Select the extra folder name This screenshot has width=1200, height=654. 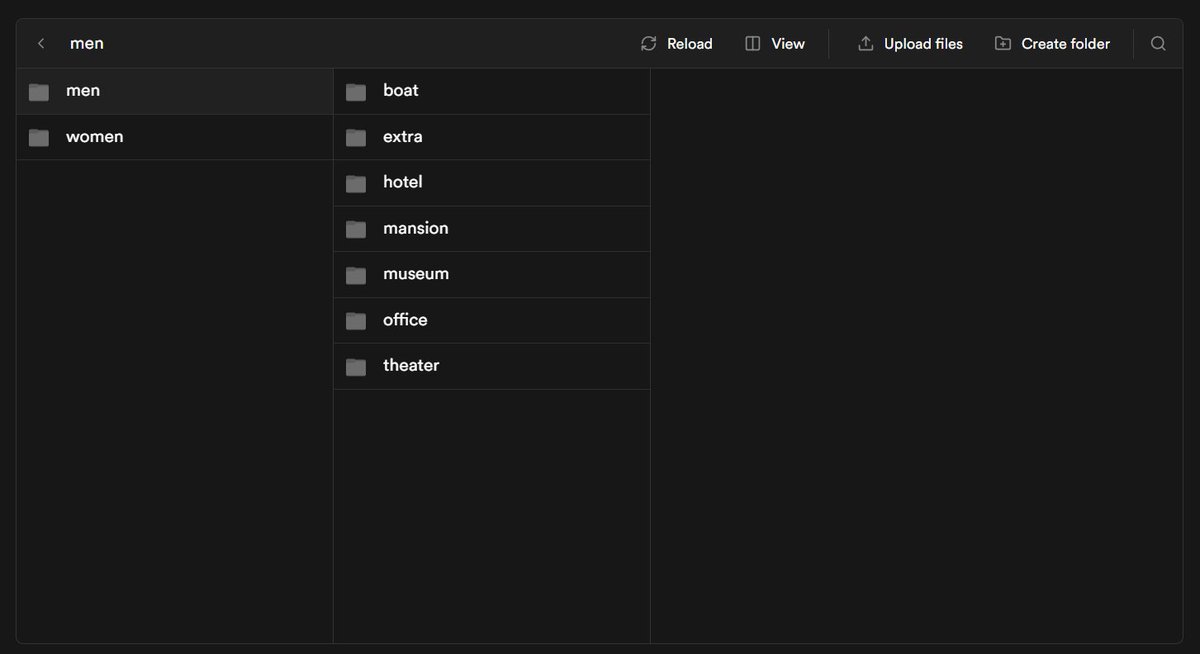tap(403, 136)
